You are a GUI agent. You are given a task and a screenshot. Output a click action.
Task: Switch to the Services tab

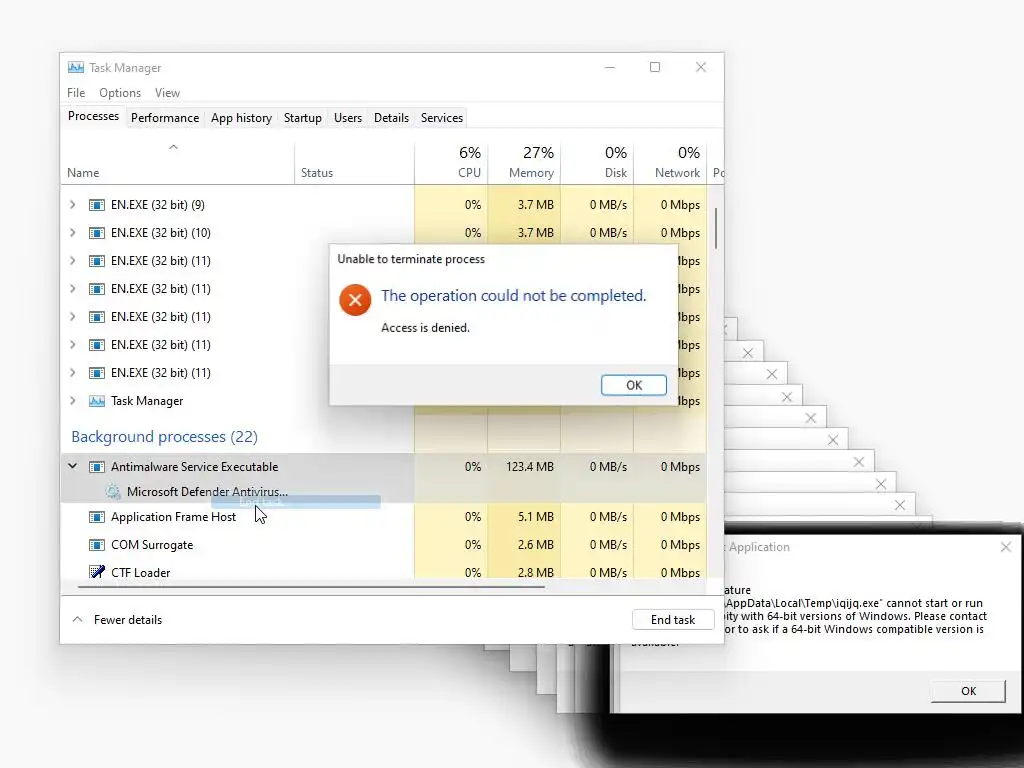click(441, 118)
